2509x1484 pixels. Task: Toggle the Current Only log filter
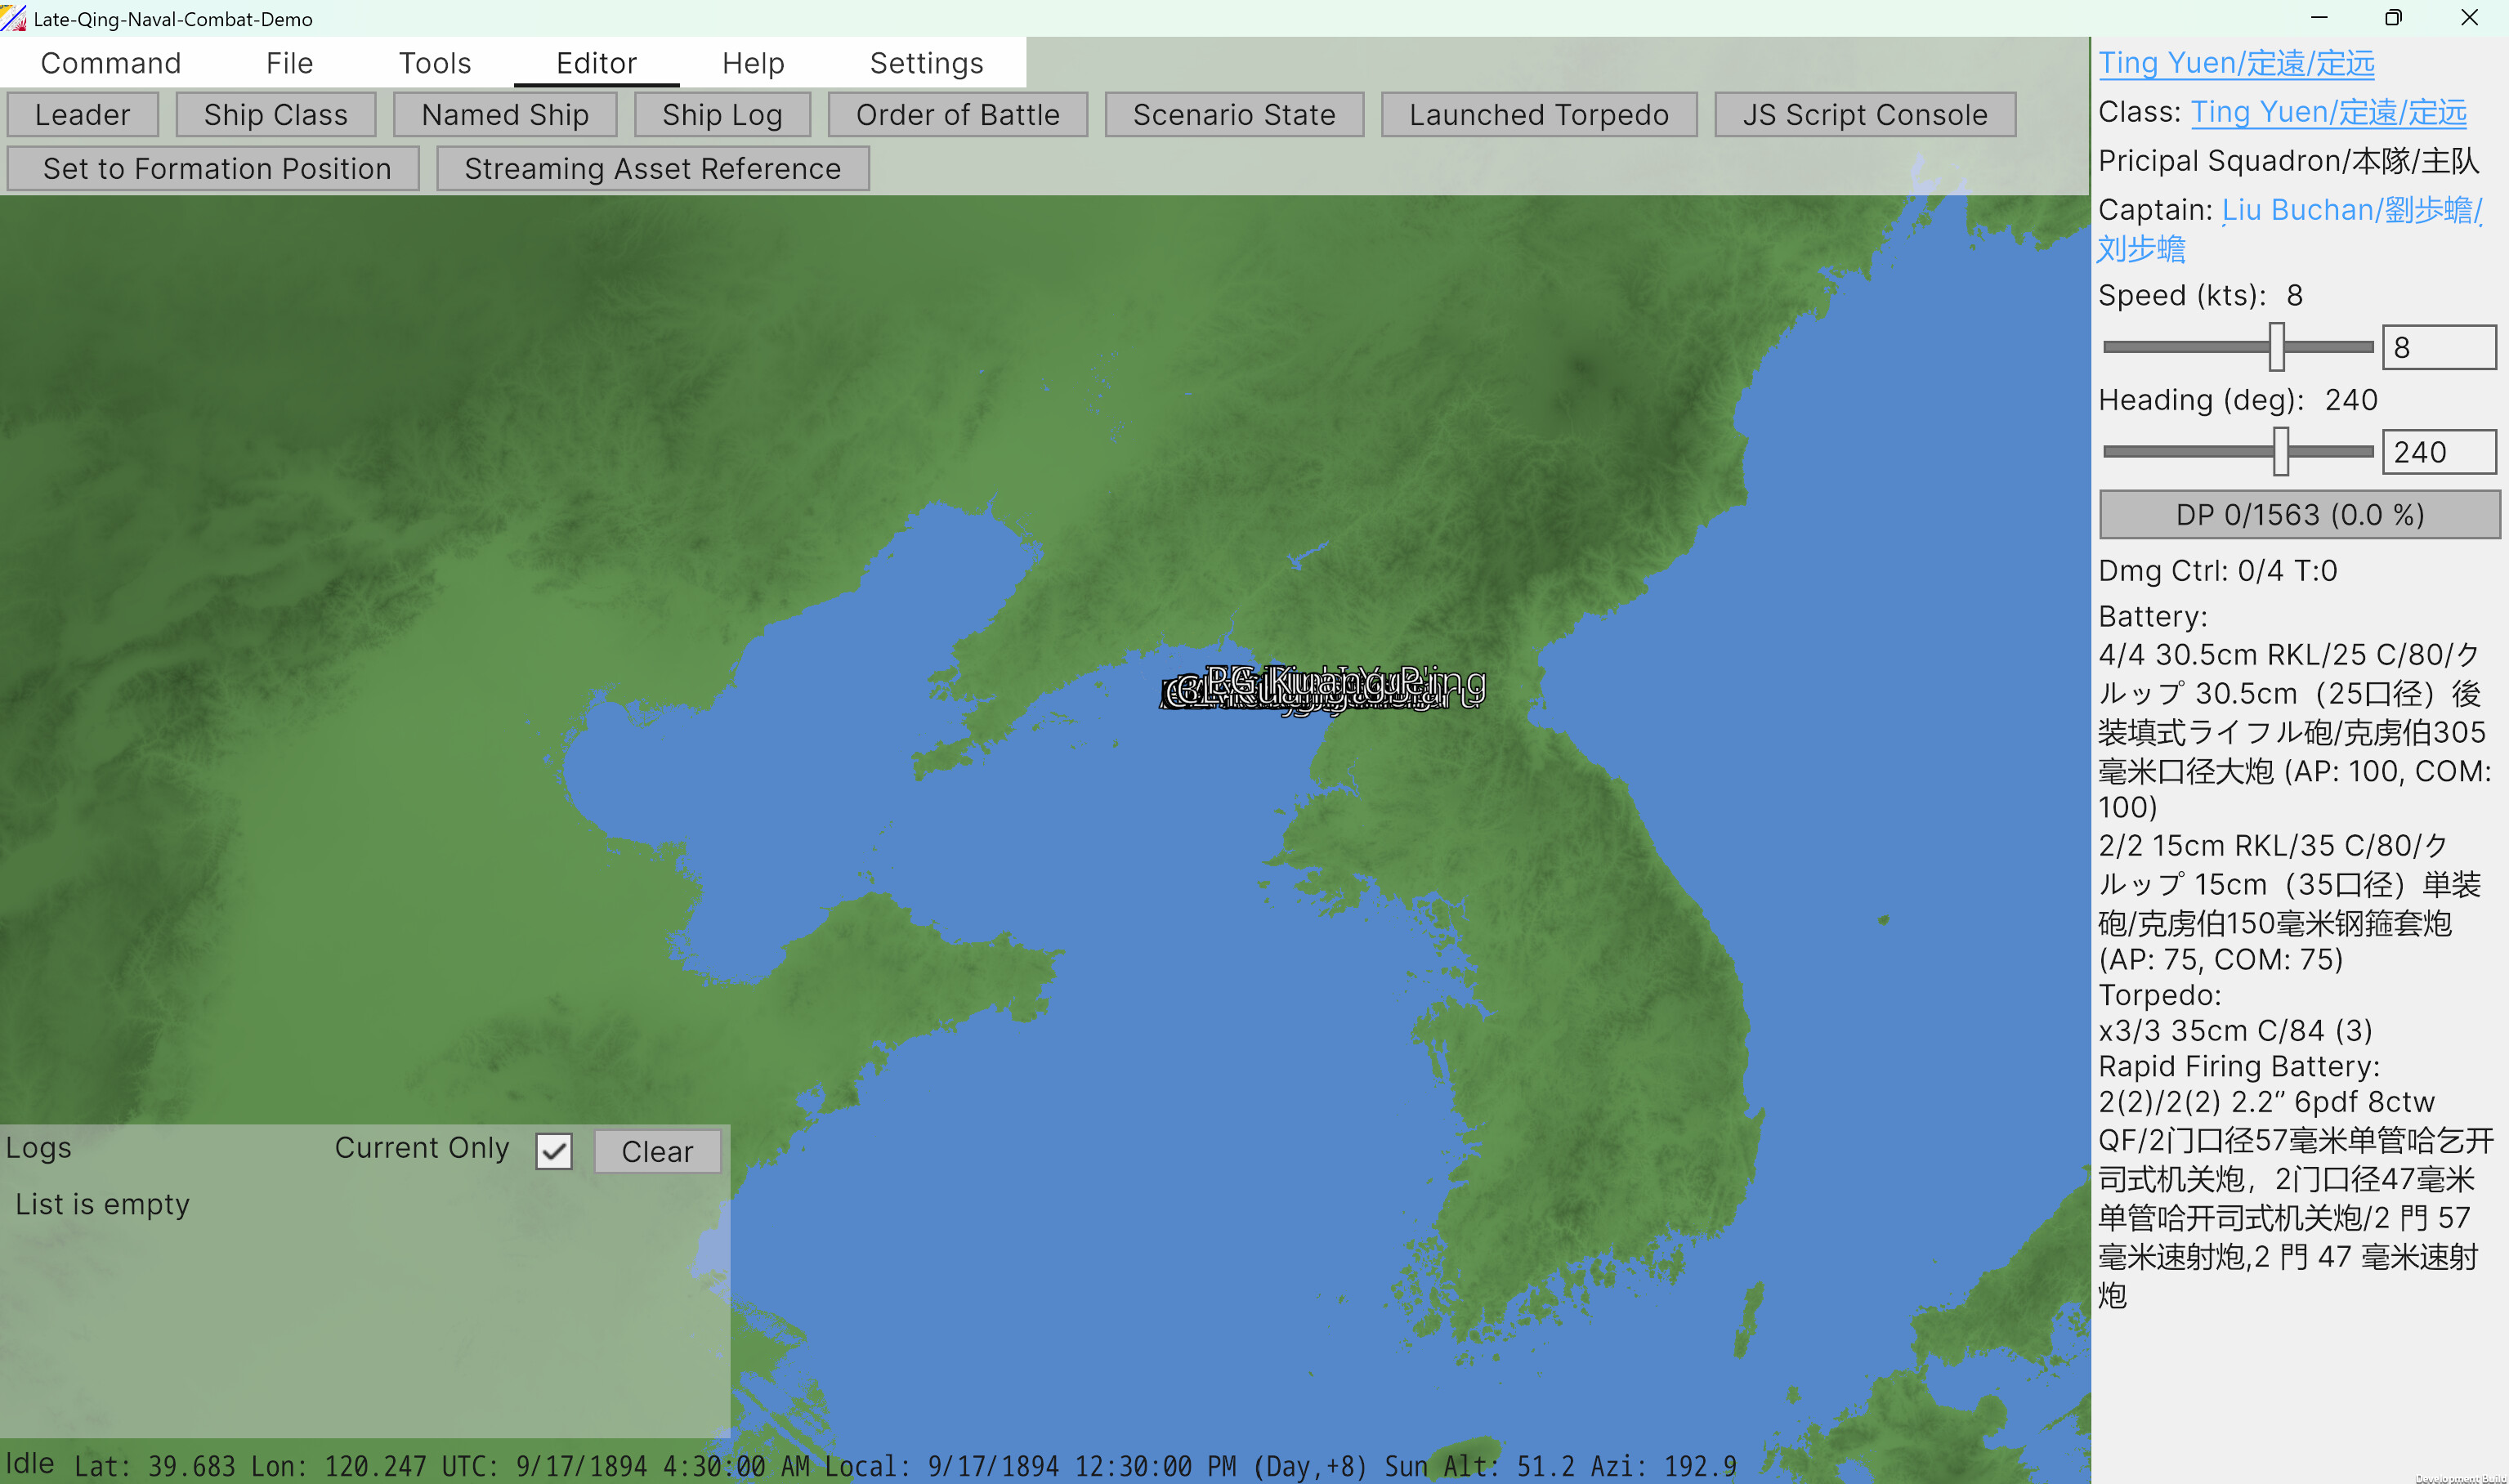pyautogui.click(x=554, y=1151)
